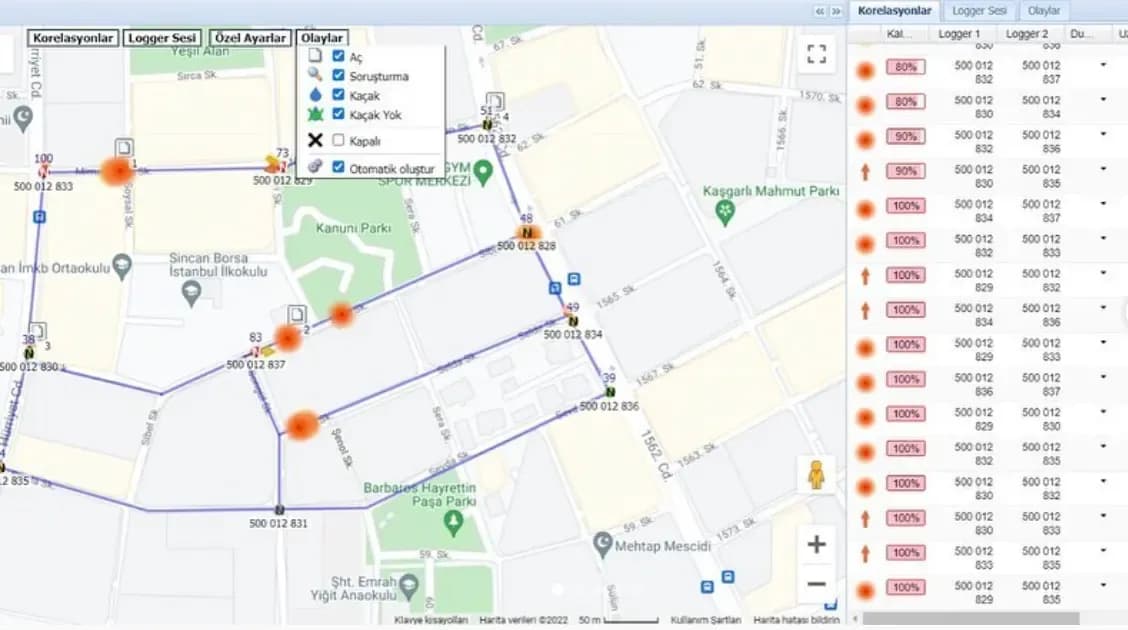Screen dimensions: 1128x630
Task: Switch to the Logger Sesi tab
Action: pyautogui.click(x=979, y=11)
